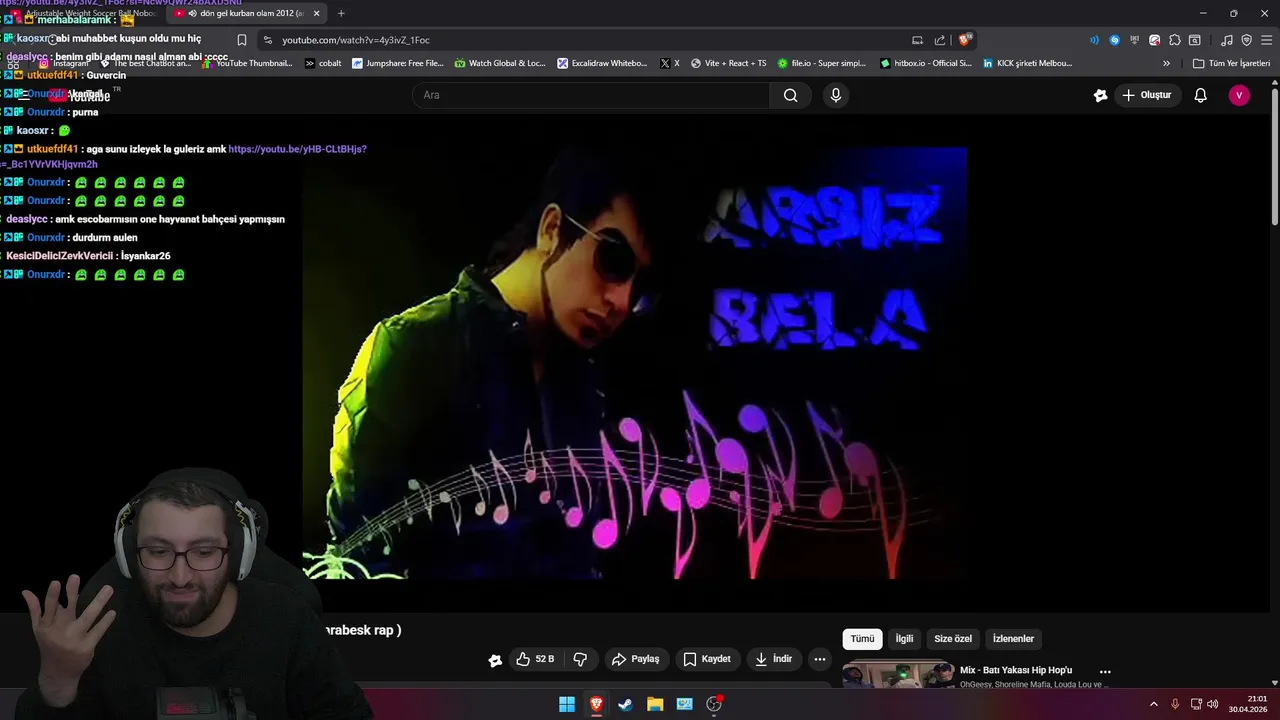Close the dön gel kurban olam tab
Screen dimensions: 1280x720
click(x=316, y=14)
